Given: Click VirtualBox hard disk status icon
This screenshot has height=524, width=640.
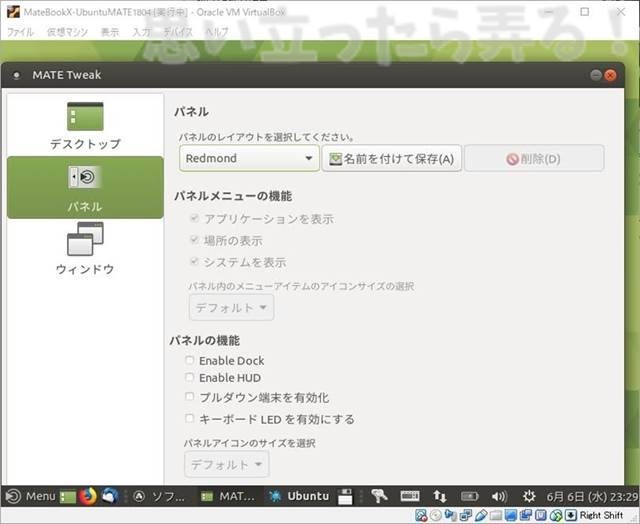Looking at the screenshot, I should pyautogui.click(x=421, y=515).
